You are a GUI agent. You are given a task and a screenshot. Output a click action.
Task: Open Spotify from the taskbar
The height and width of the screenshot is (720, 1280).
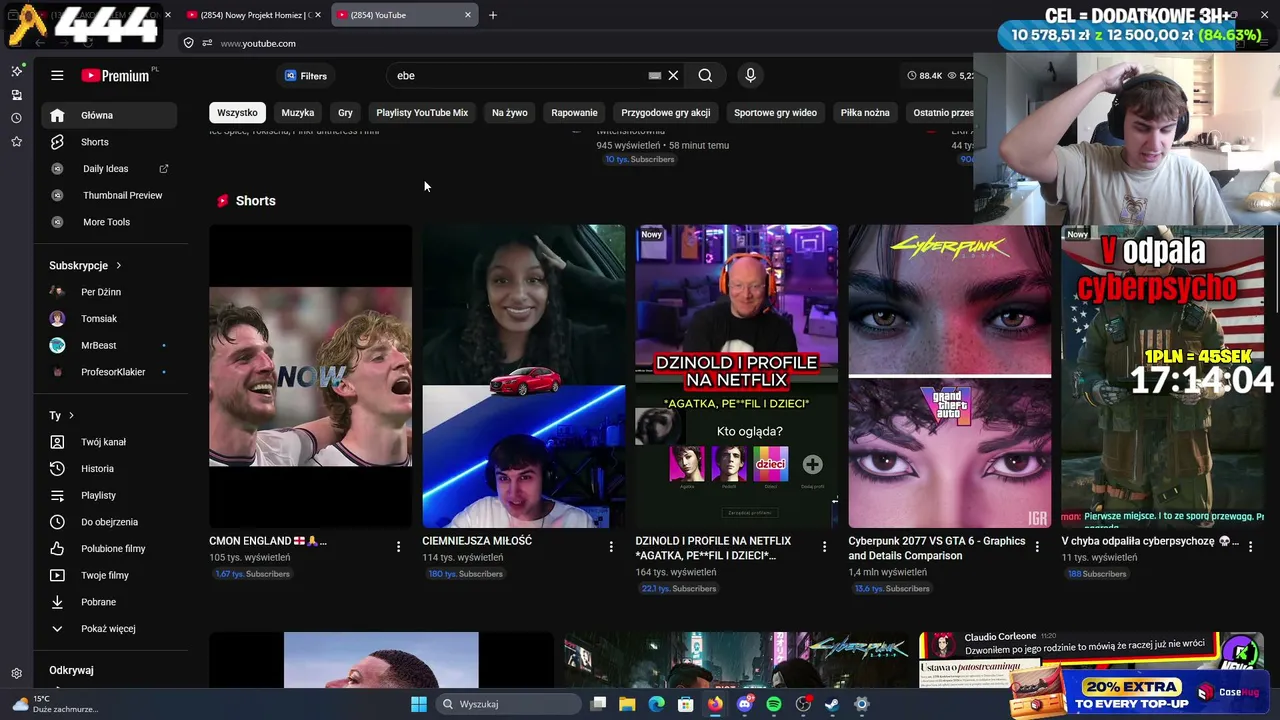pos(774,704)
